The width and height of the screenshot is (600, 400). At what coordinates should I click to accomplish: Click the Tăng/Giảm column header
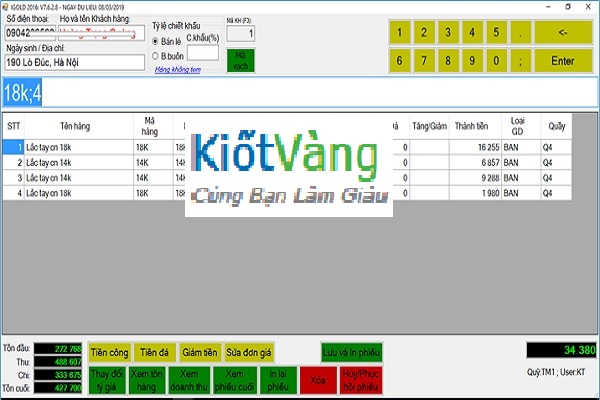click(429, 126)
